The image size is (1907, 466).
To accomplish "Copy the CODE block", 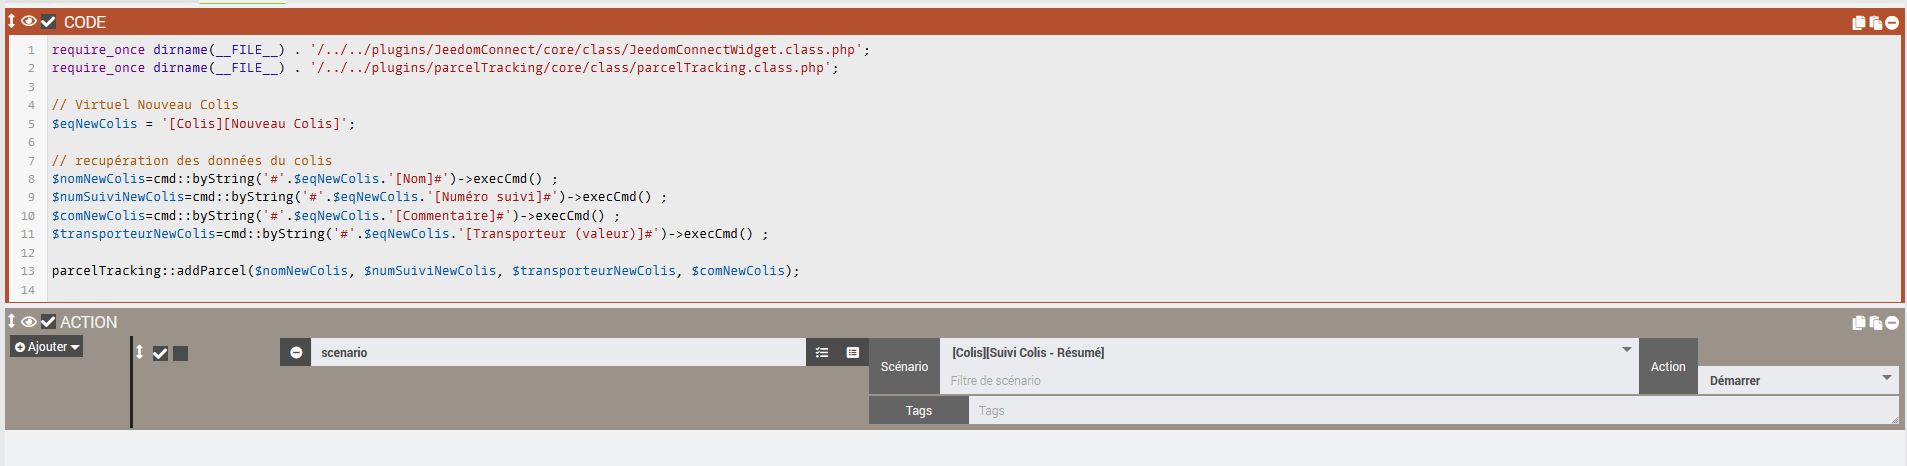I will point(1858,22).
